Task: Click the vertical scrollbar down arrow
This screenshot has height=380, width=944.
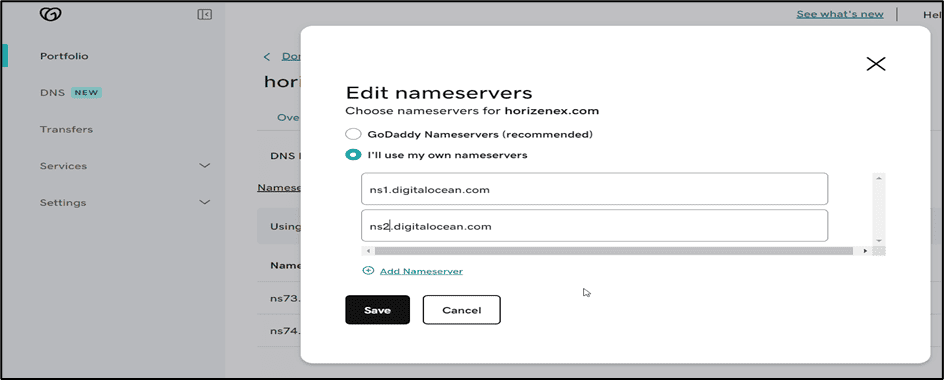Action: coord(878,240)
